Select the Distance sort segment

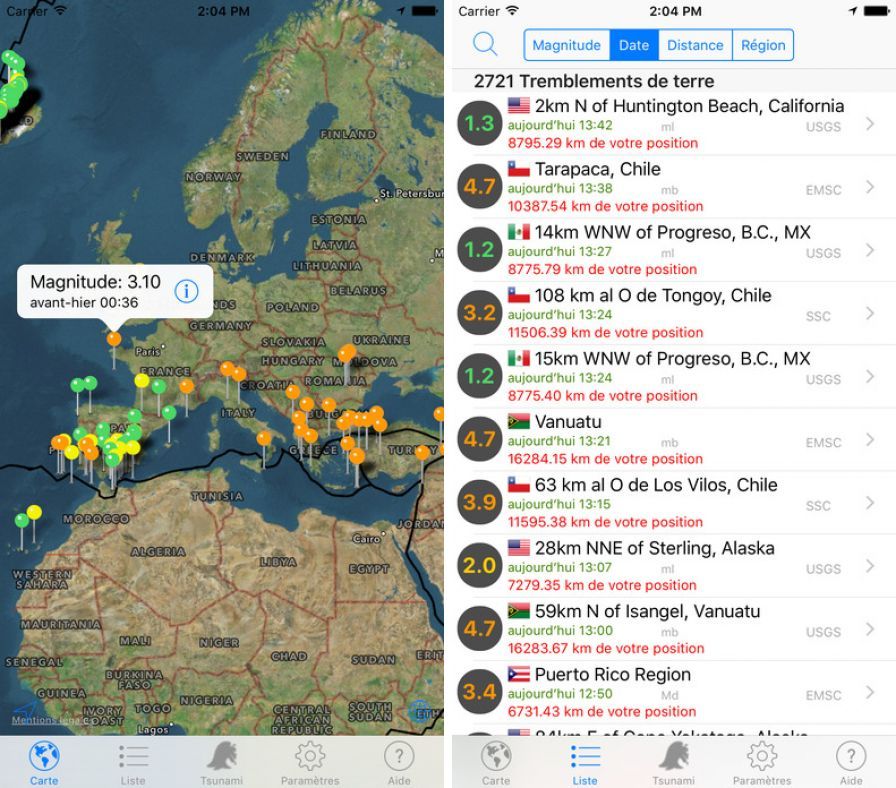click(x=695, y=45)
